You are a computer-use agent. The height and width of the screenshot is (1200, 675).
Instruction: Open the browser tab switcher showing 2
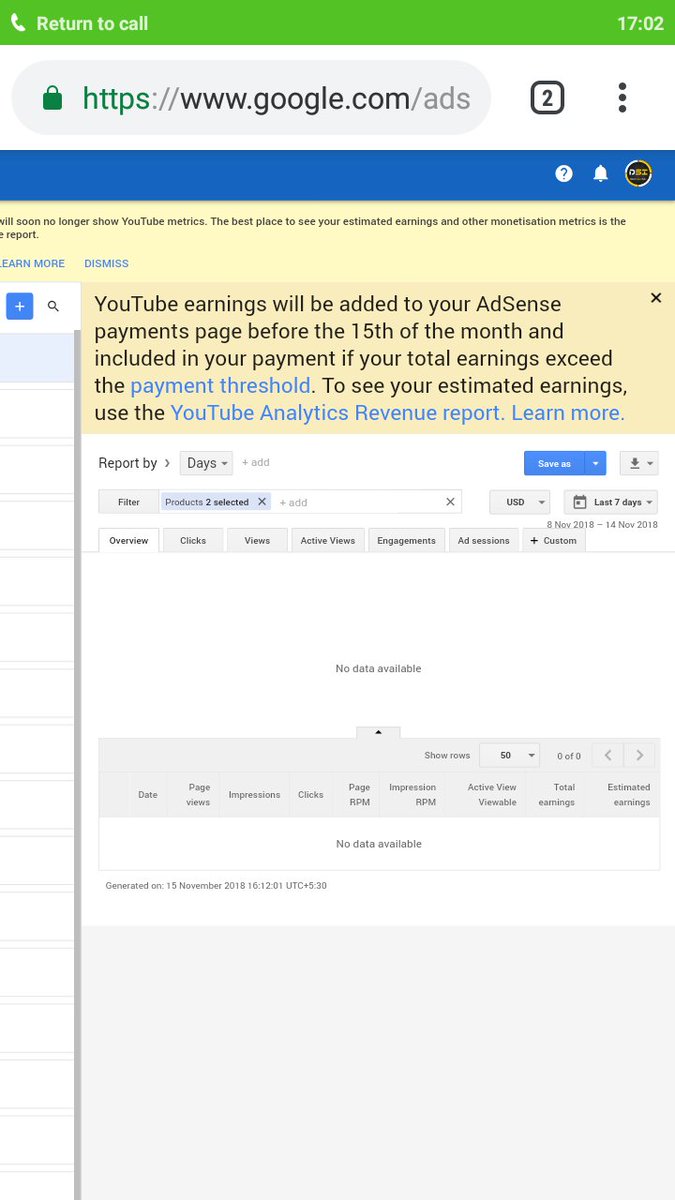tap(547, 97)
